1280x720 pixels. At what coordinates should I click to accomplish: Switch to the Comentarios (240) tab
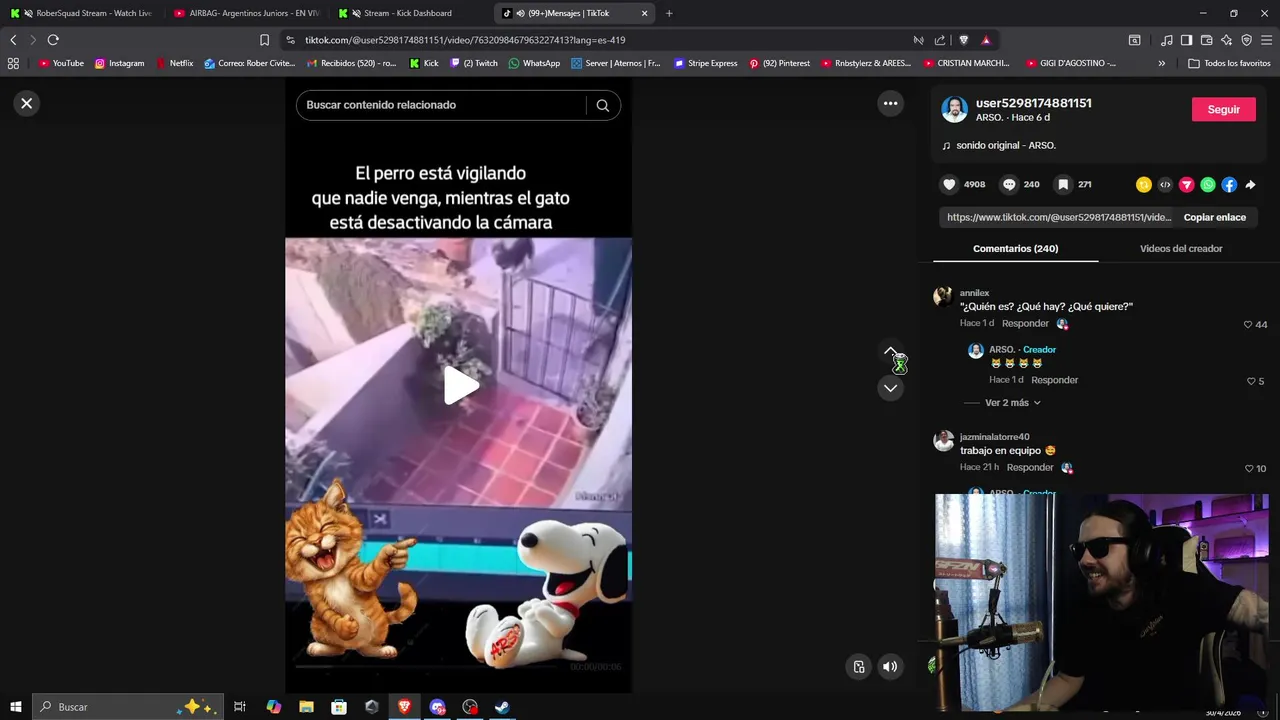pos(1015,248)
